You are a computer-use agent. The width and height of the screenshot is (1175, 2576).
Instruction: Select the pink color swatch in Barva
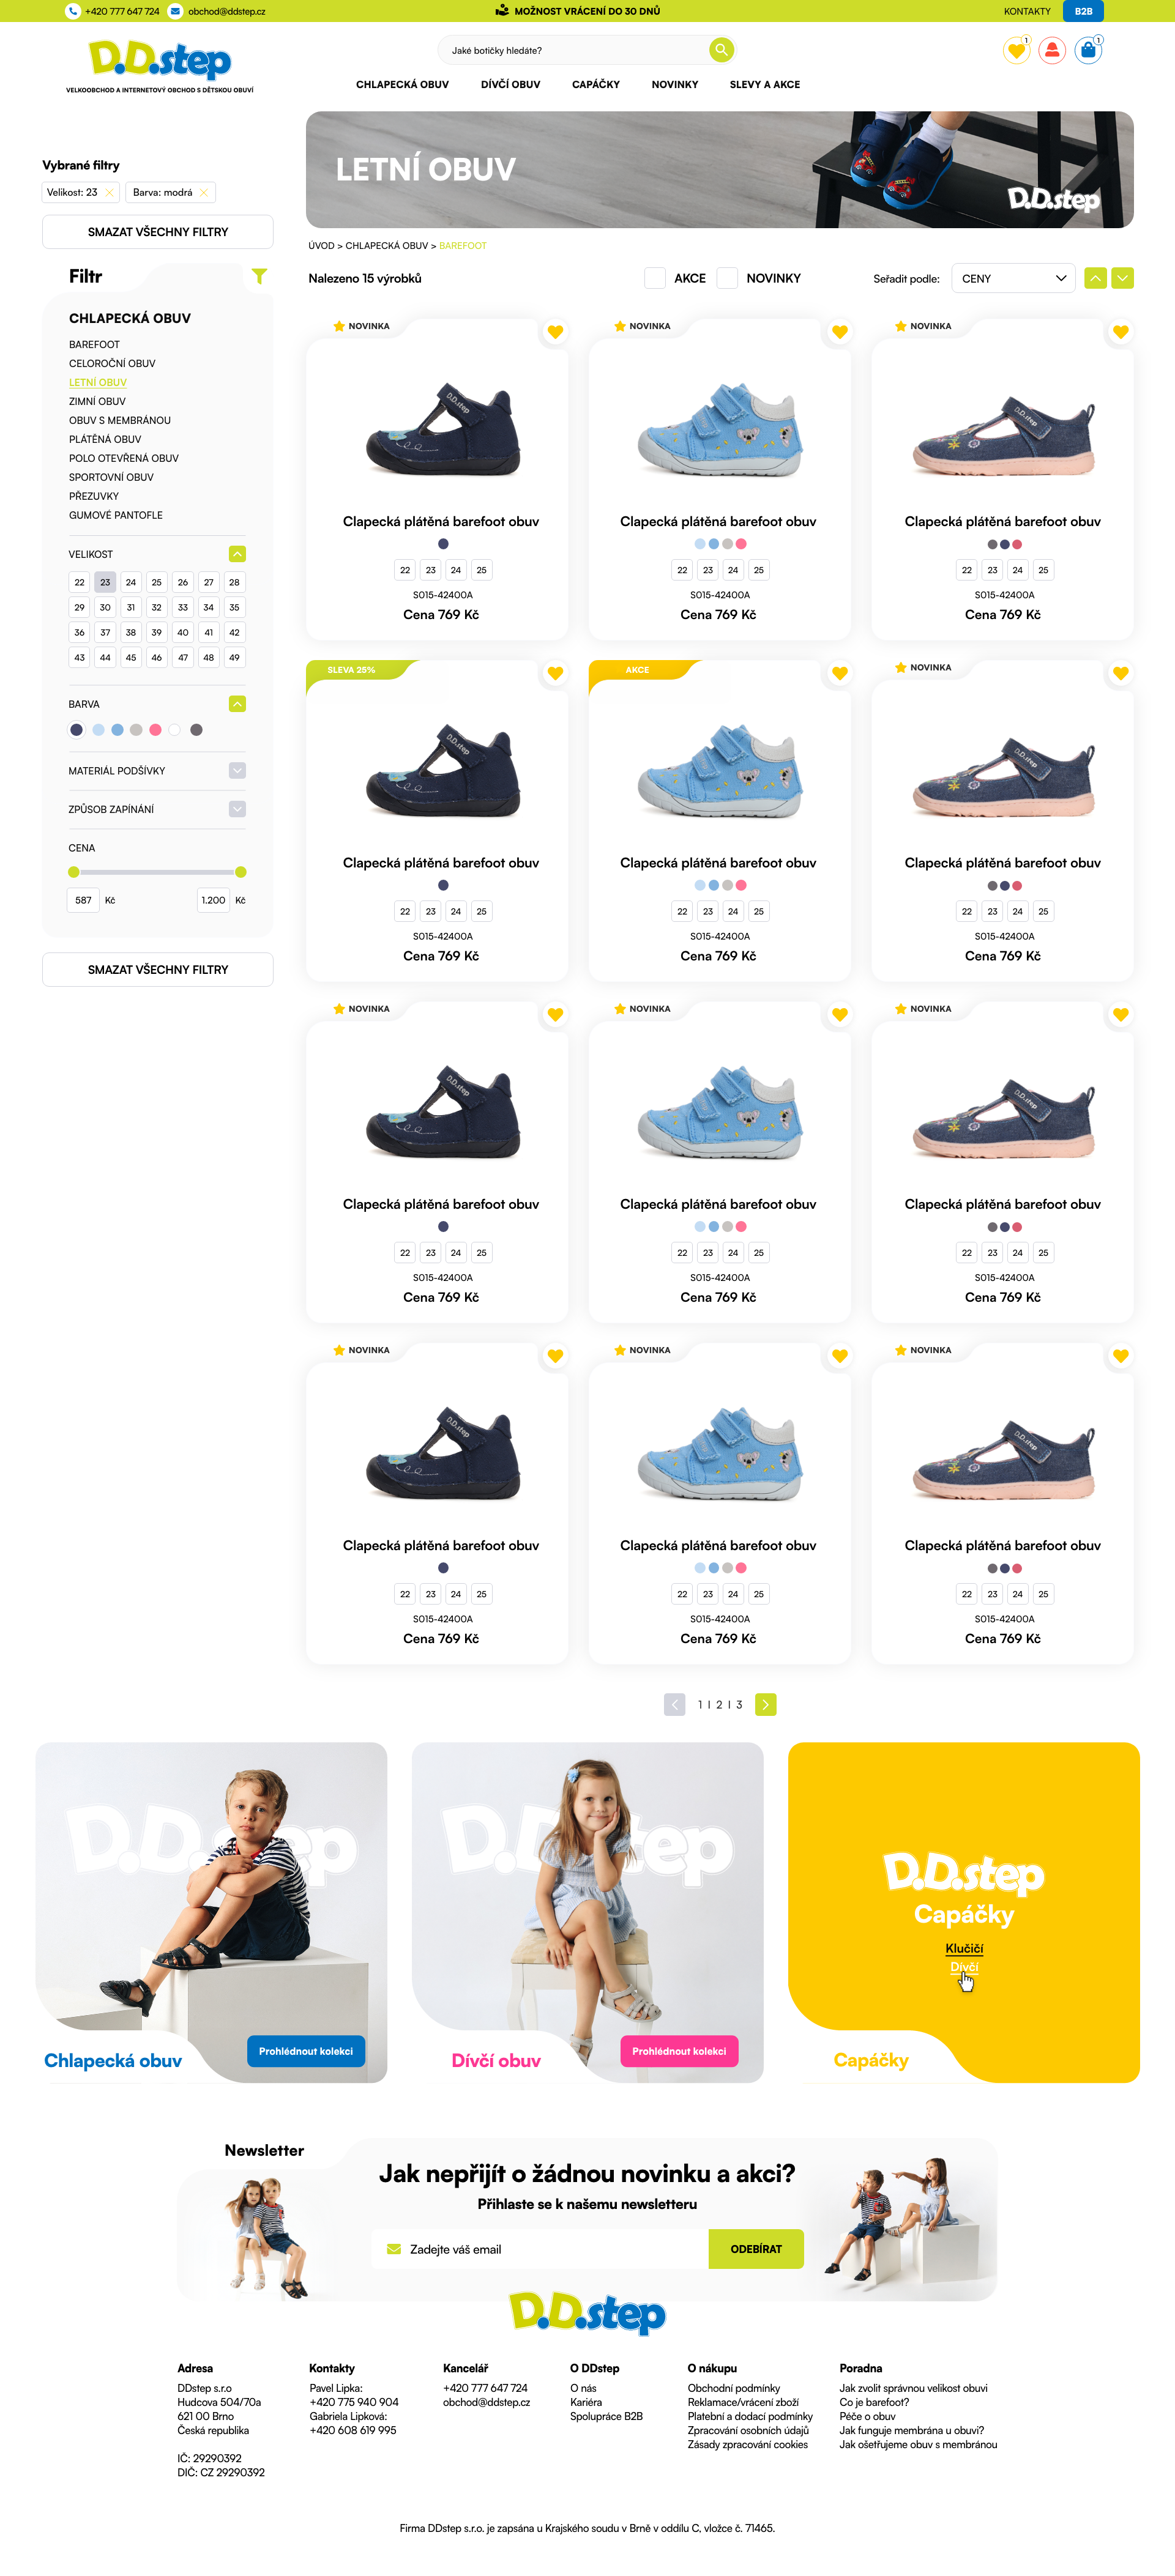click(x=155, y=730)
